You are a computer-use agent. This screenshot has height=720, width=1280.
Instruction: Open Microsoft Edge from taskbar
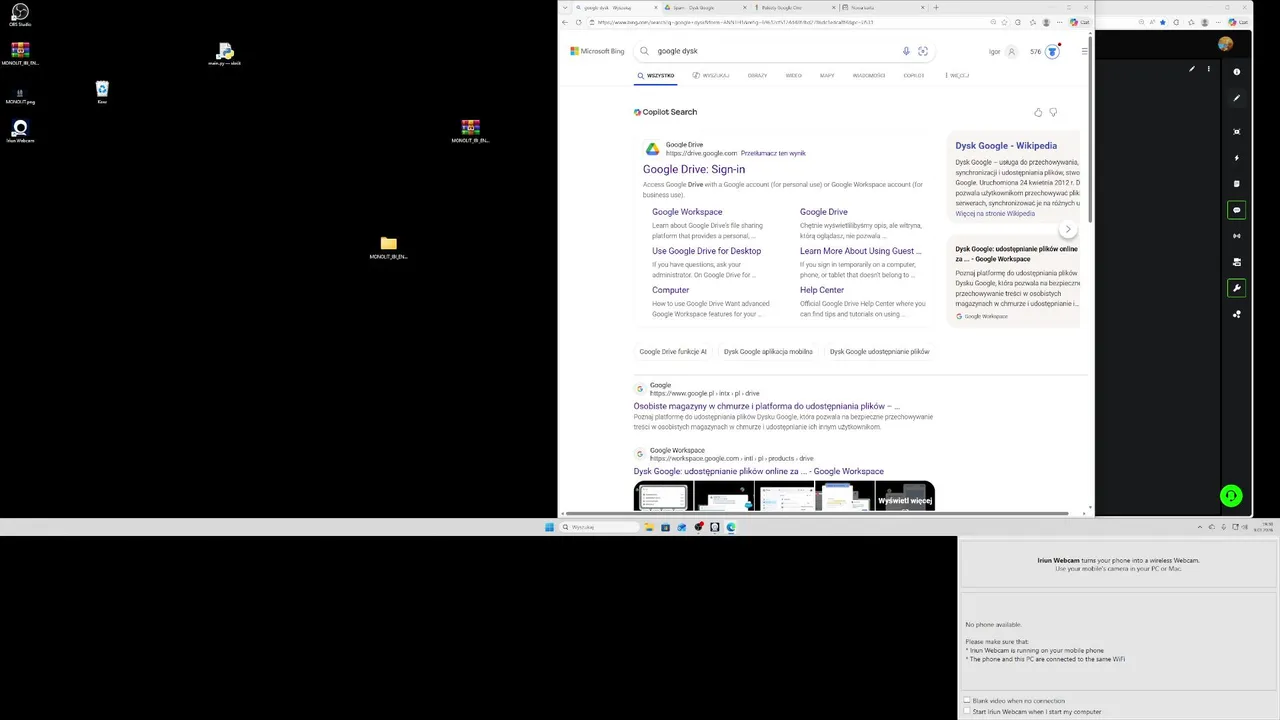click(731, 527)
